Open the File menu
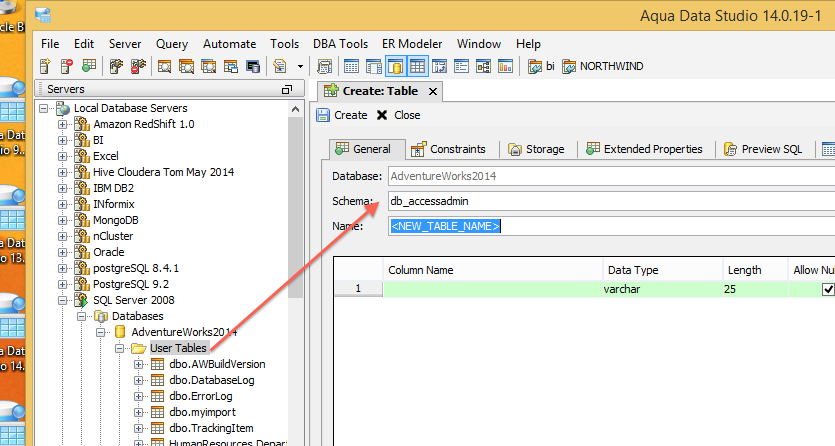This screenshot has height=446, width=835. click(x=50, y=44)
